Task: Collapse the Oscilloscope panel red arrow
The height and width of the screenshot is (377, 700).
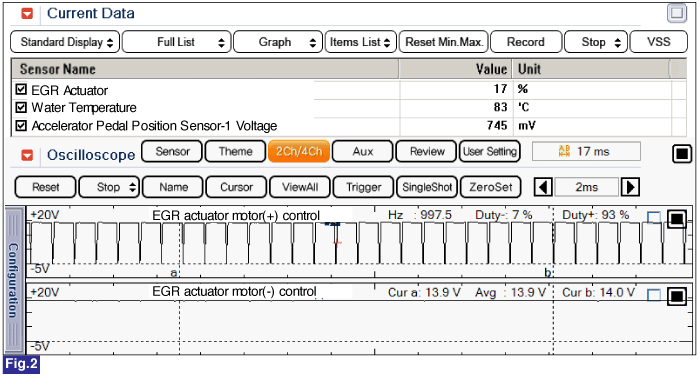Action: [27, 155]
